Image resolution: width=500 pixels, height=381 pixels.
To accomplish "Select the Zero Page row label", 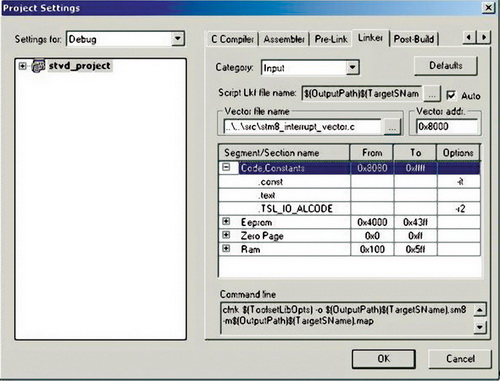I will tap(262, 236).
